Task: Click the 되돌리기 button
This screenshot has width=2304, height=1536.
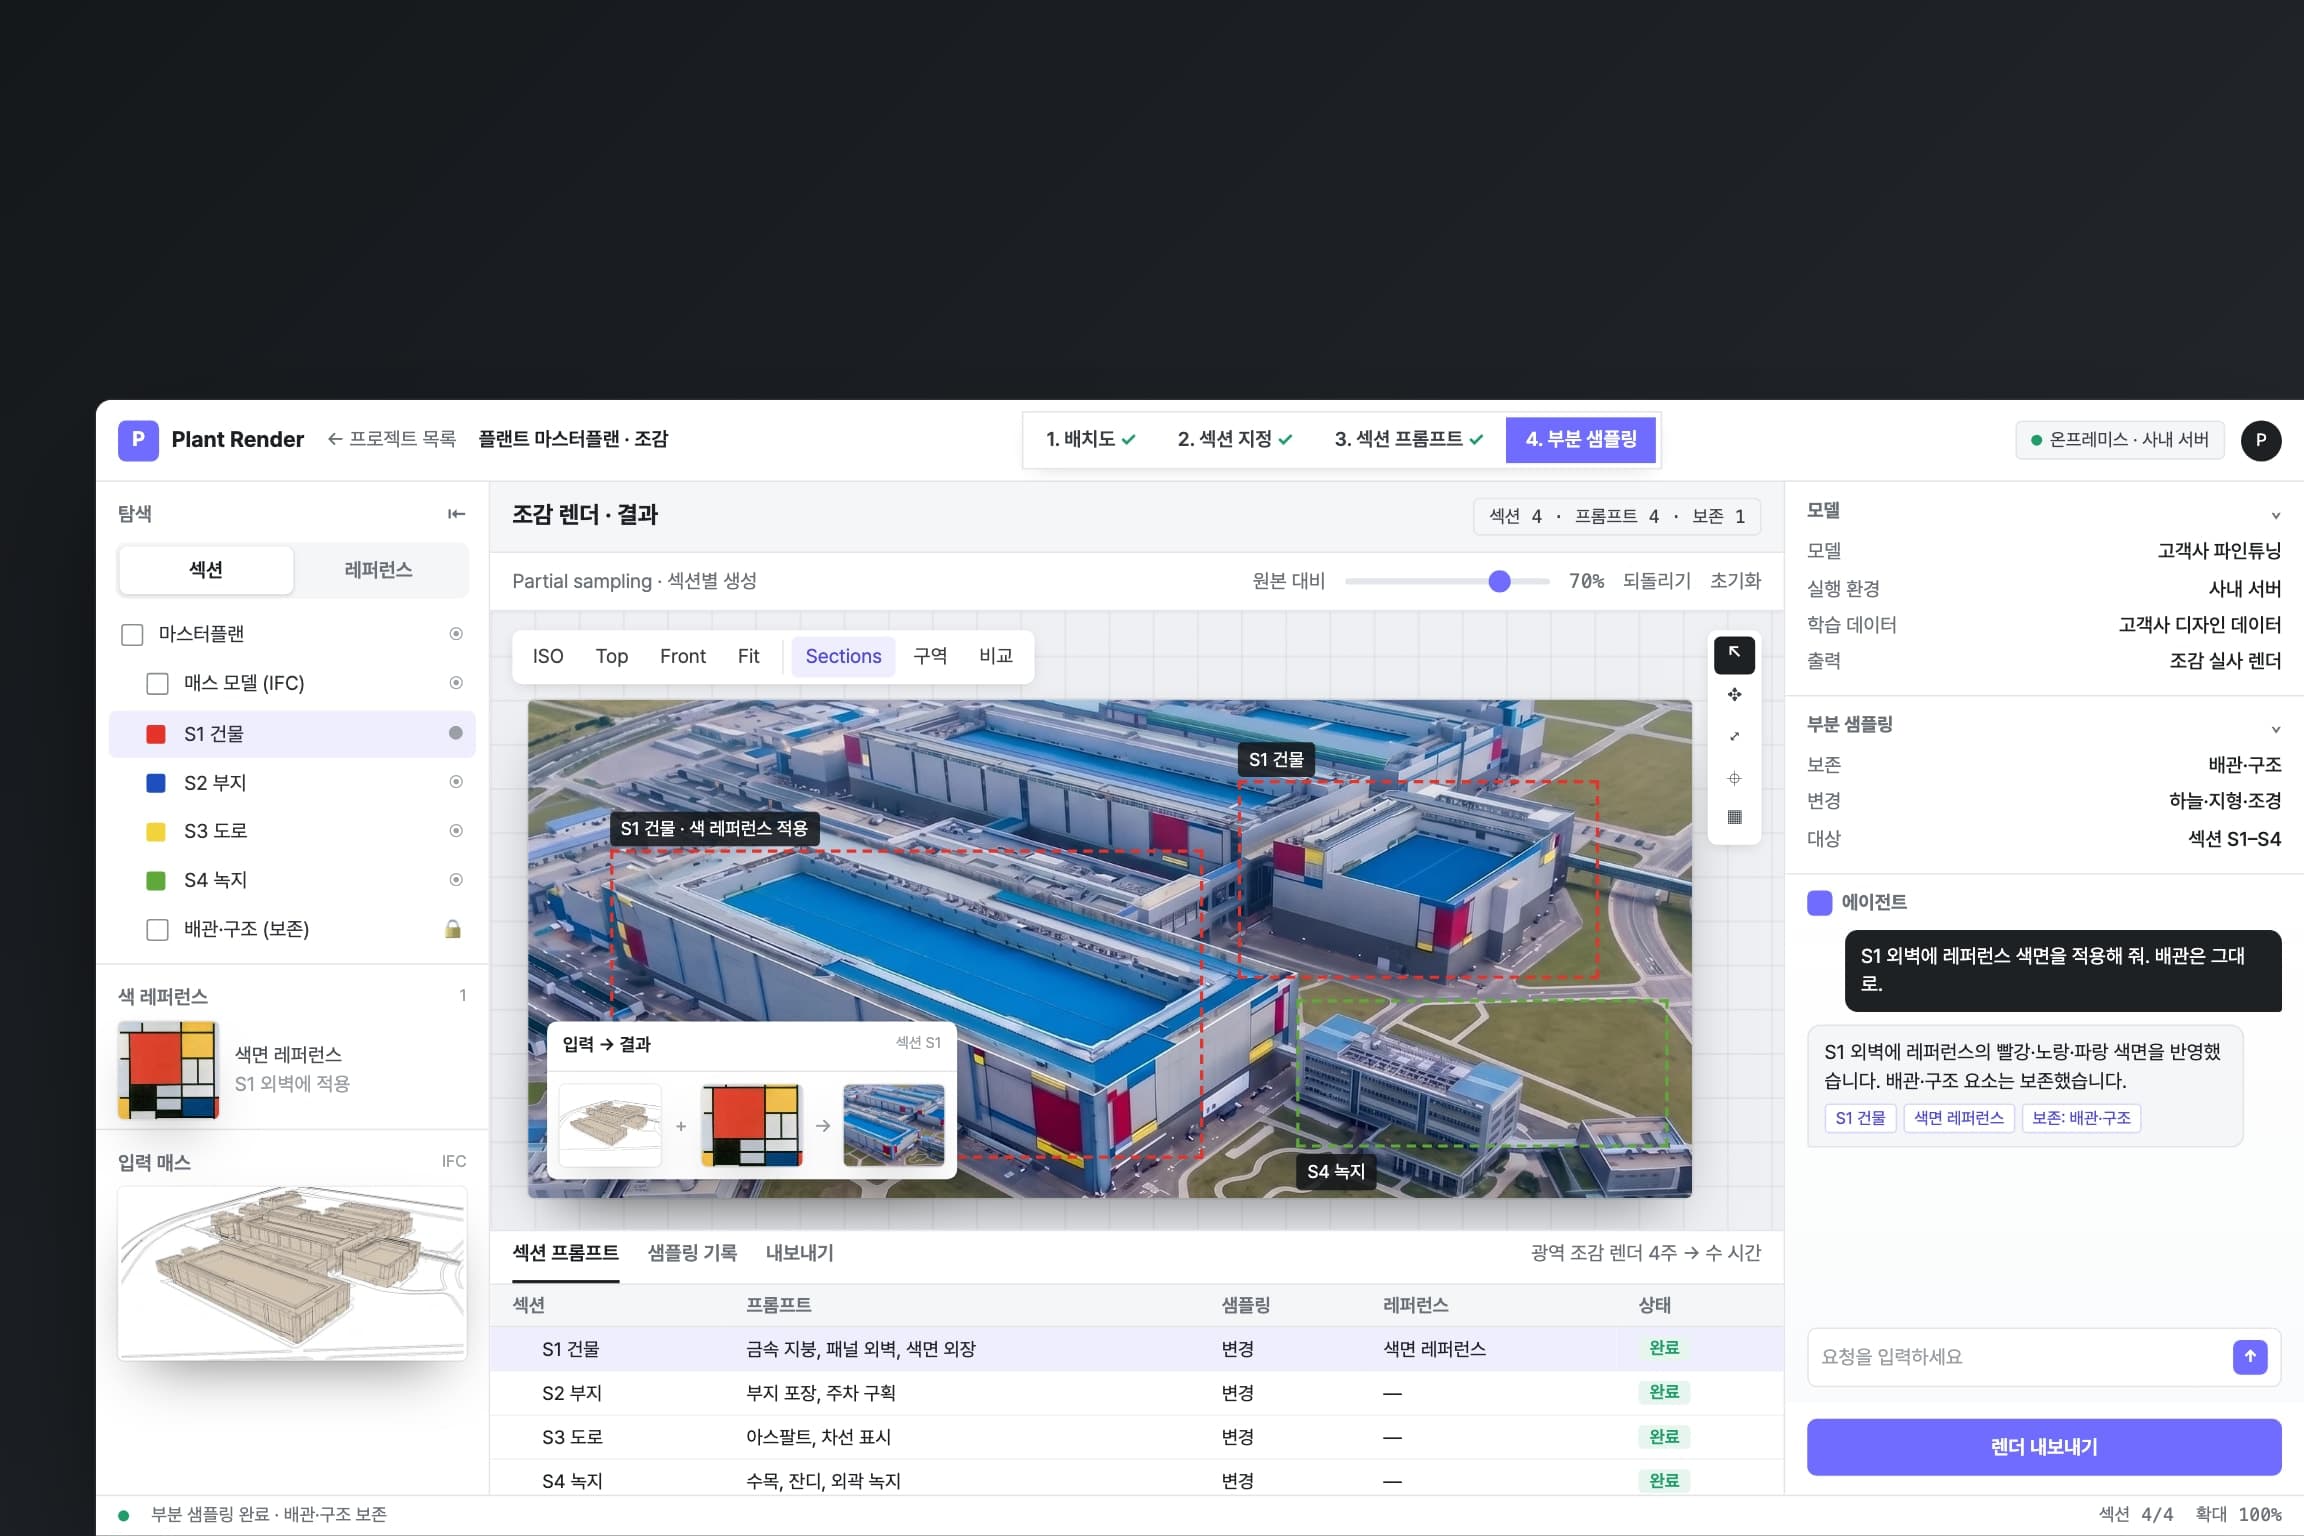Action: (1656, 581)
